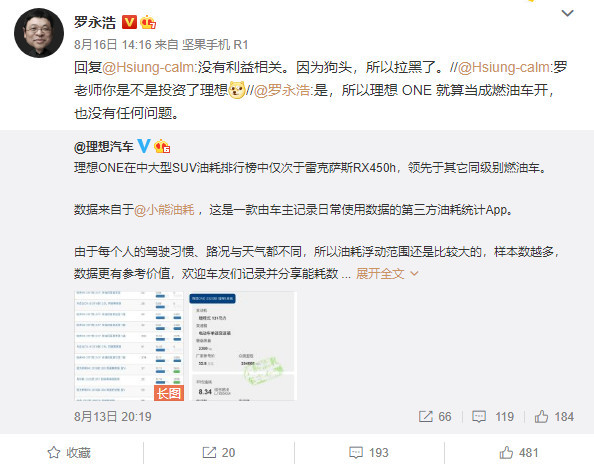594x470 pixels.
Task: Click the orange V verification badge
Action: 129,22
